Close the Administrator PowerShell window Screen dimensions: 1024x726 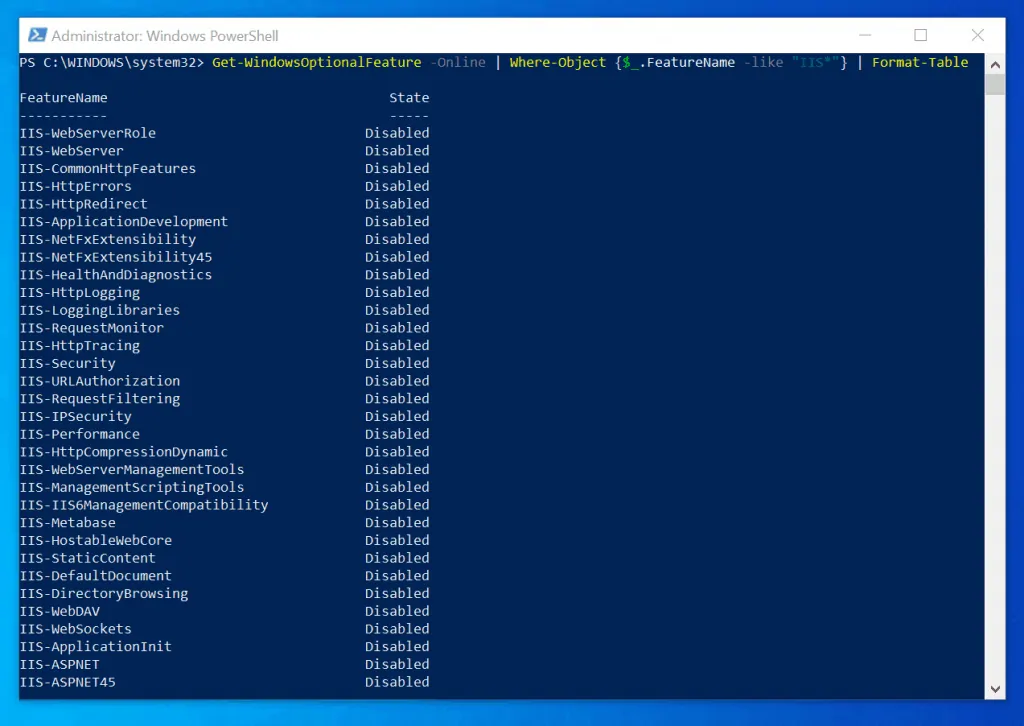978,35
